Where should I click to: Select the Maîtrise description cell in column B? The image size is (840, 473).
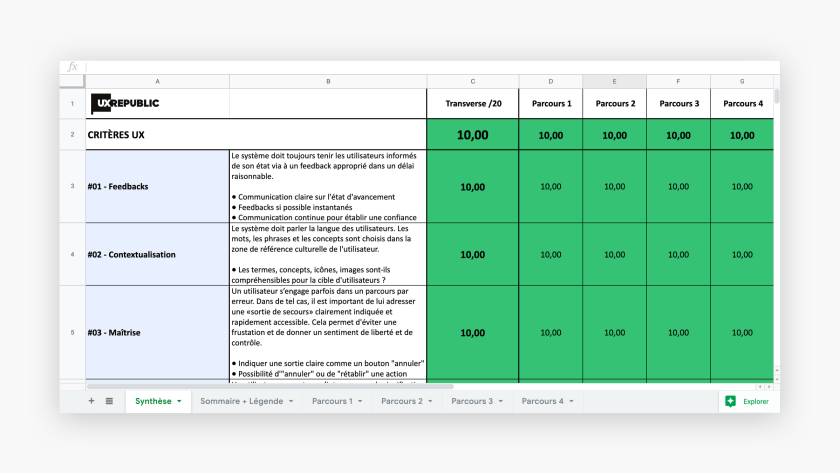click(x=328, y=332)
